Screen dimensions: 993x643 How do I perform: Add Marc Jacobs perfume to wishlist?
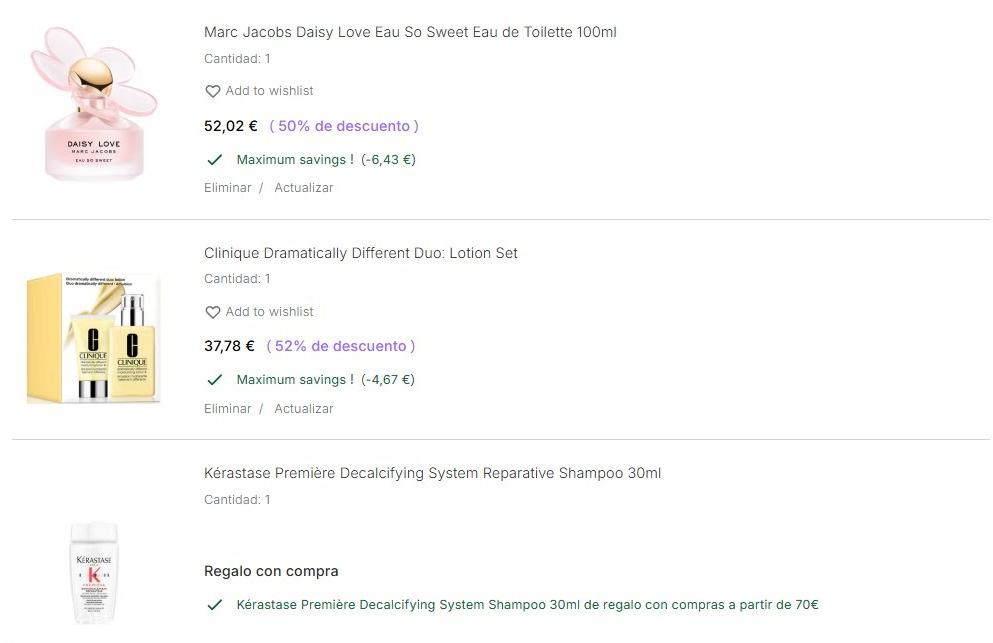269,91
